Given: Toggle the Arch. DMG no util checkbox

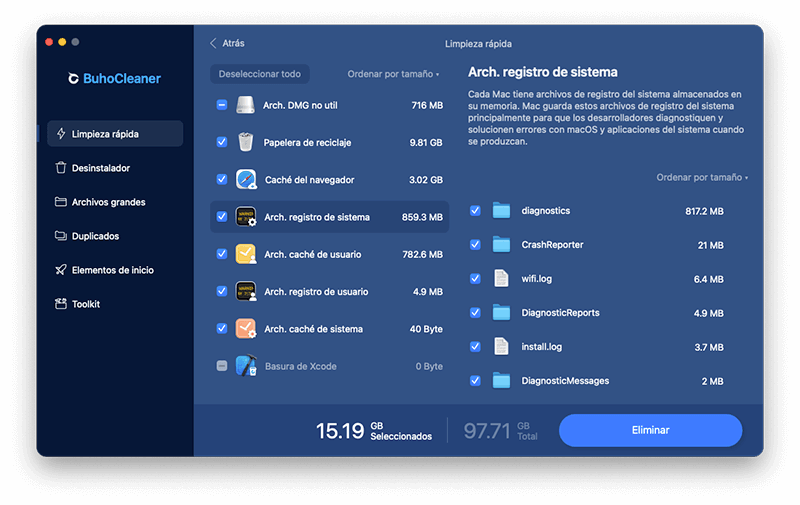Looking at the screenshot, I should click(221, 105).
